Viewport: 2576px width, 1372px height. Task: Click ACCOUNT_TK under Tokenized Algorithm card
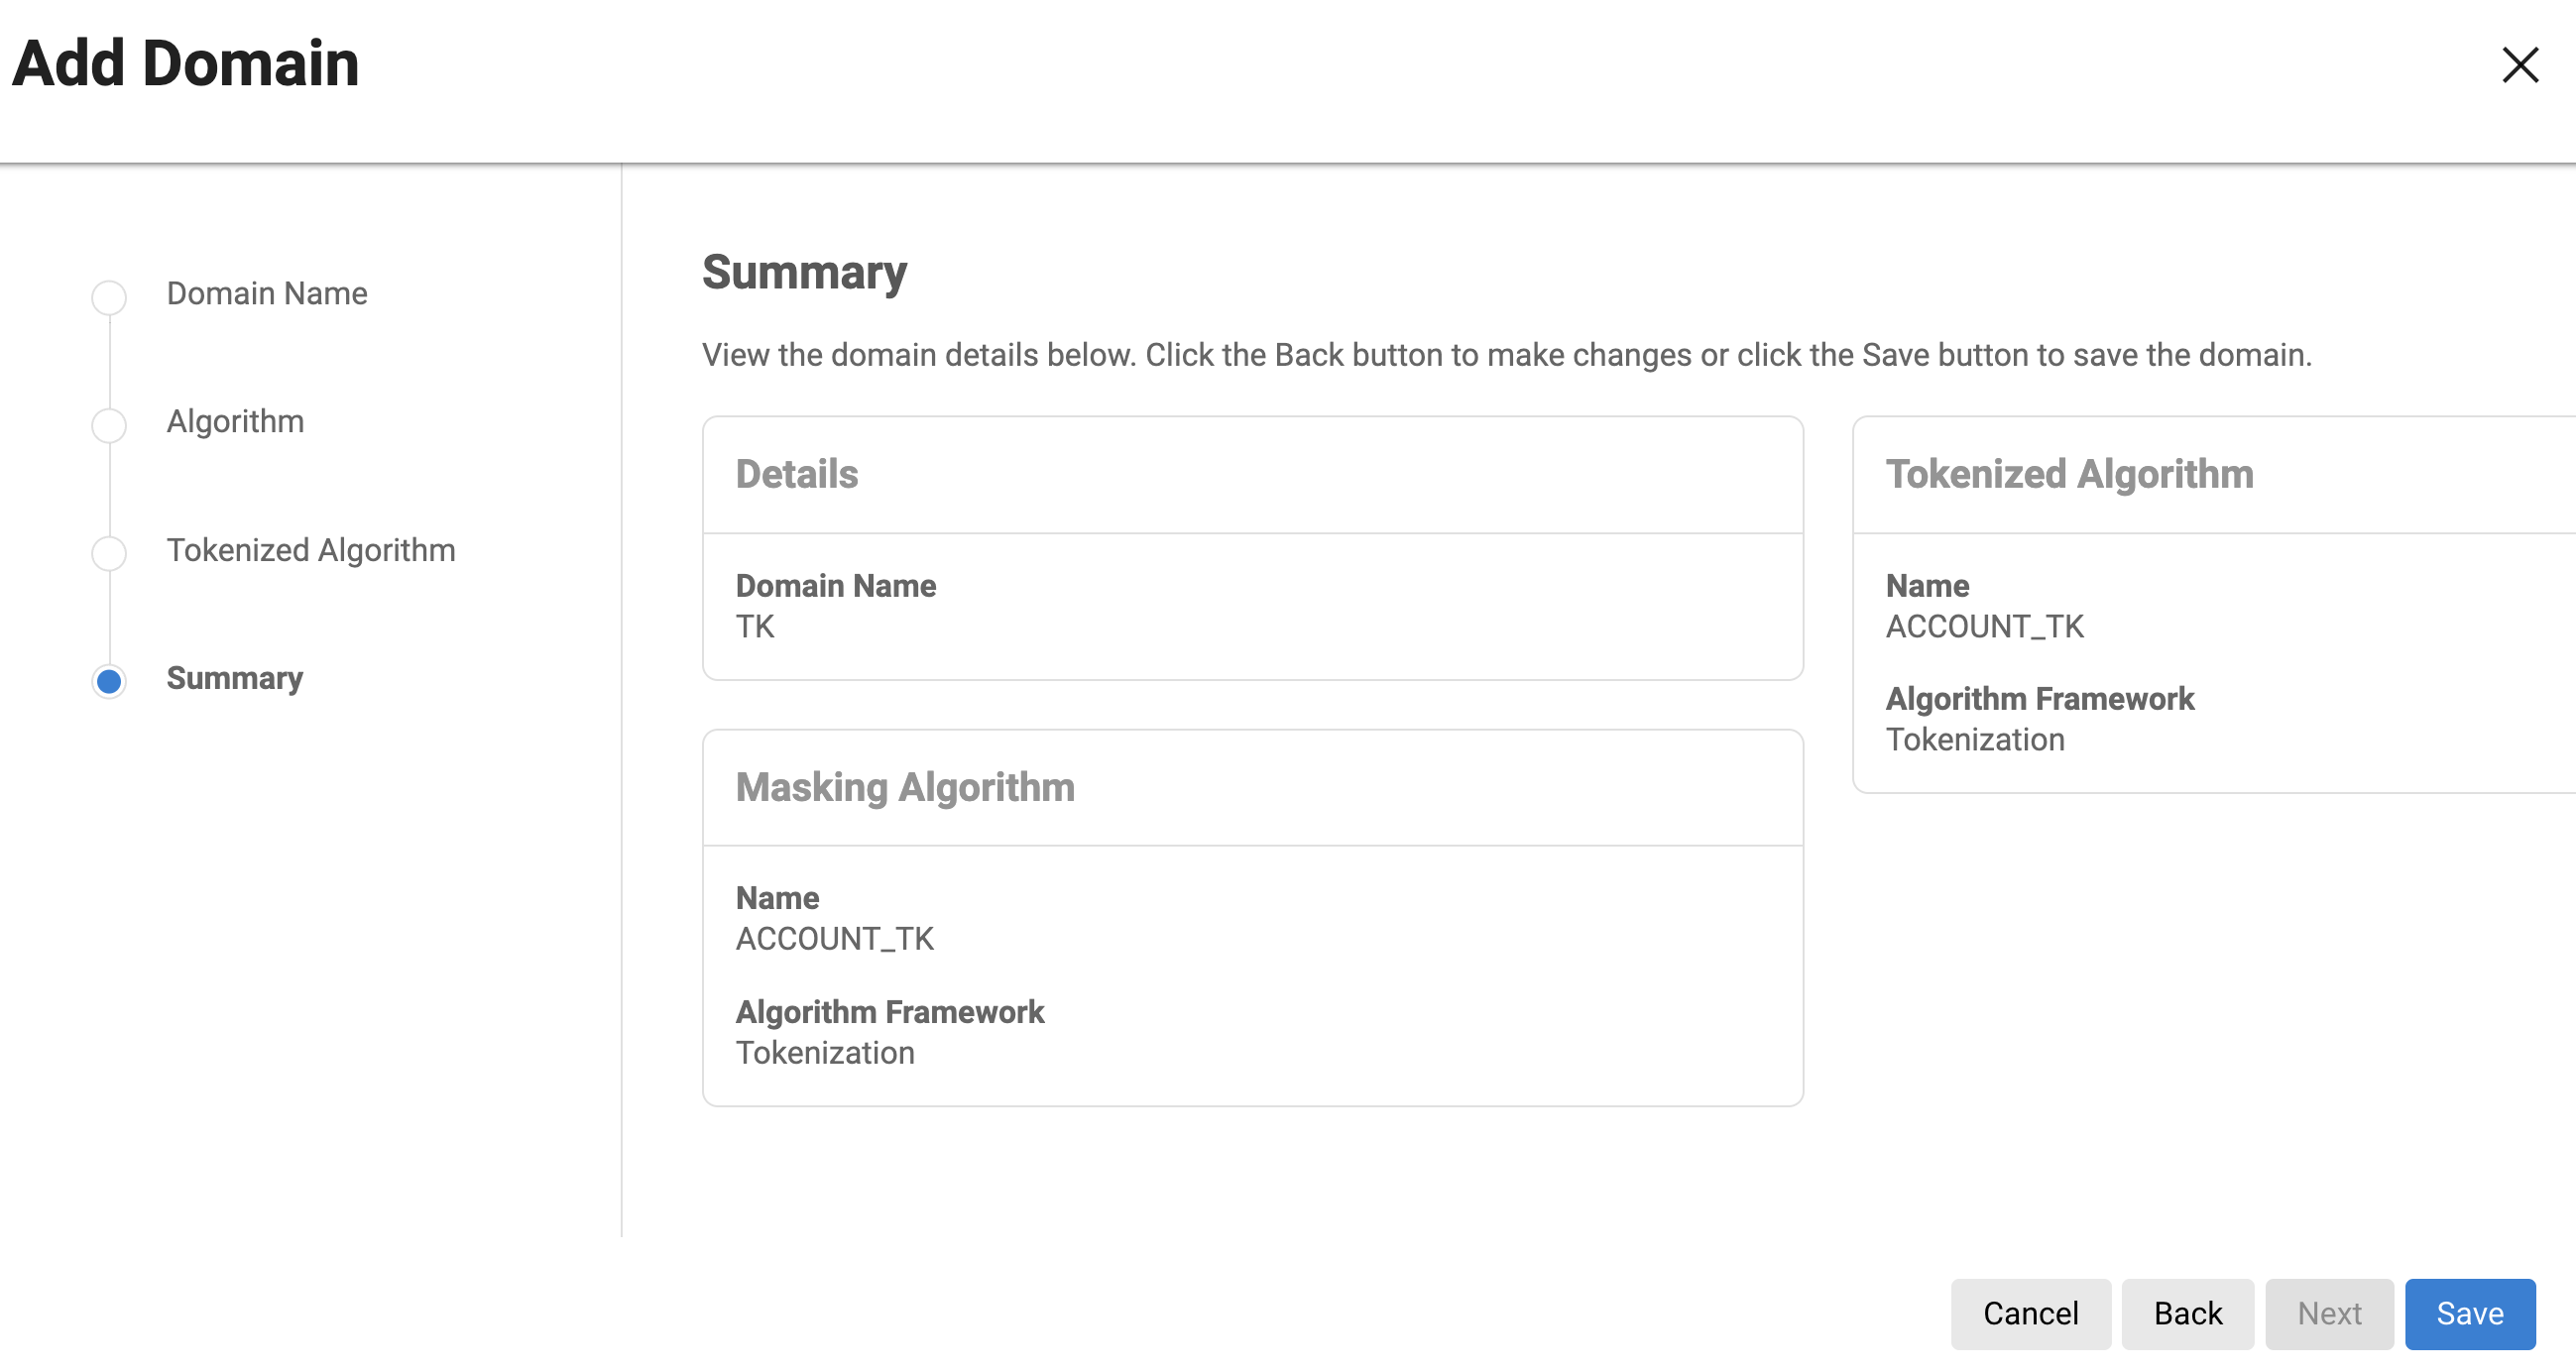tap(1984, 626)
